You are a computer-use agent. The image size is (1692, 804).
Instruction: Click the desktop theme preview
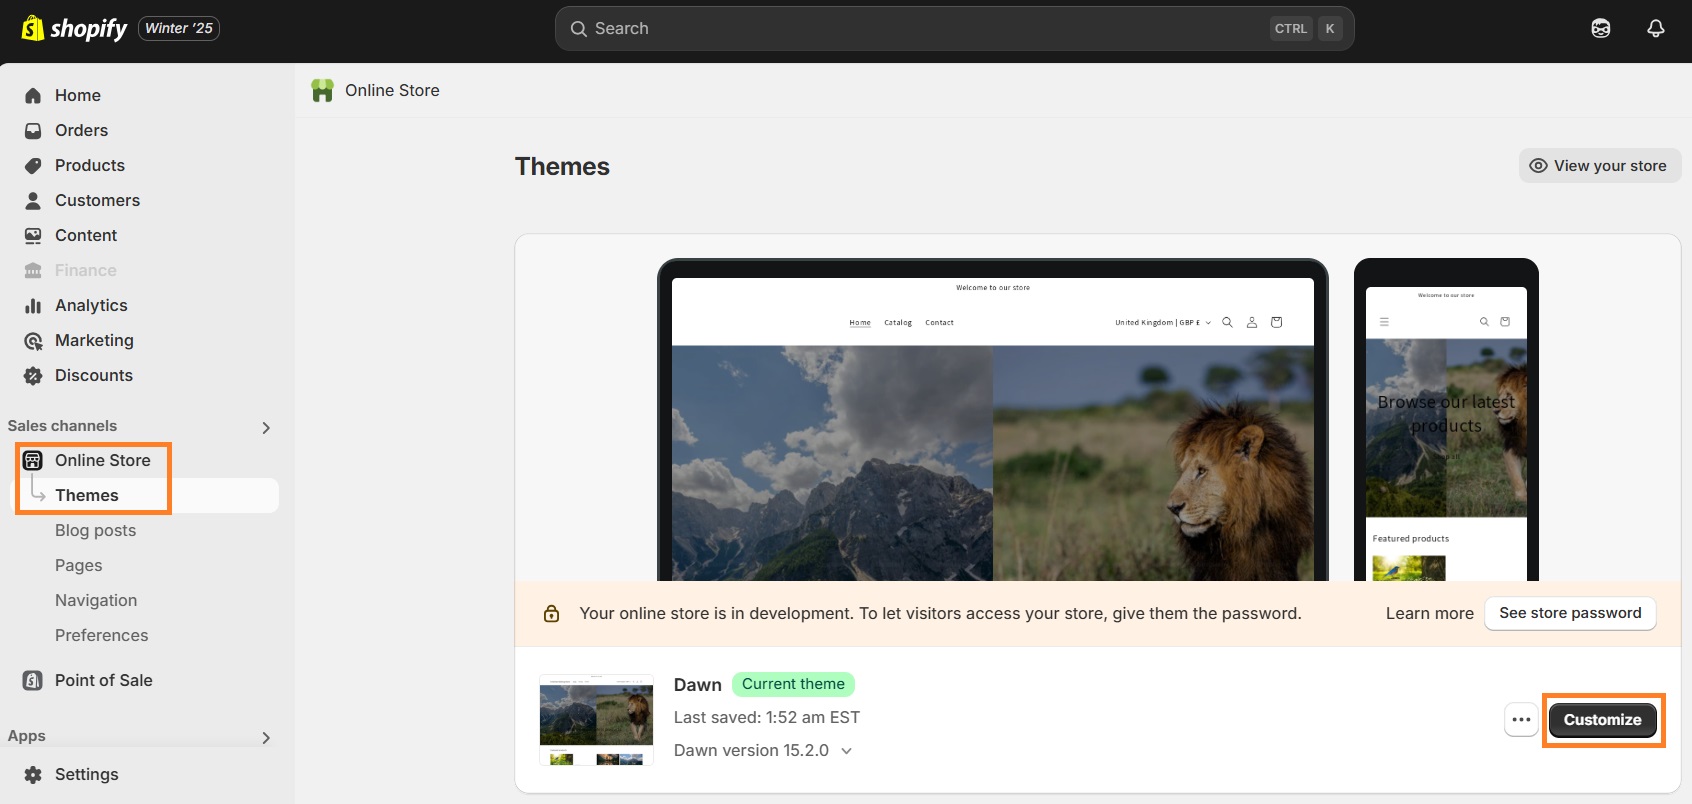tap(993, 420)
